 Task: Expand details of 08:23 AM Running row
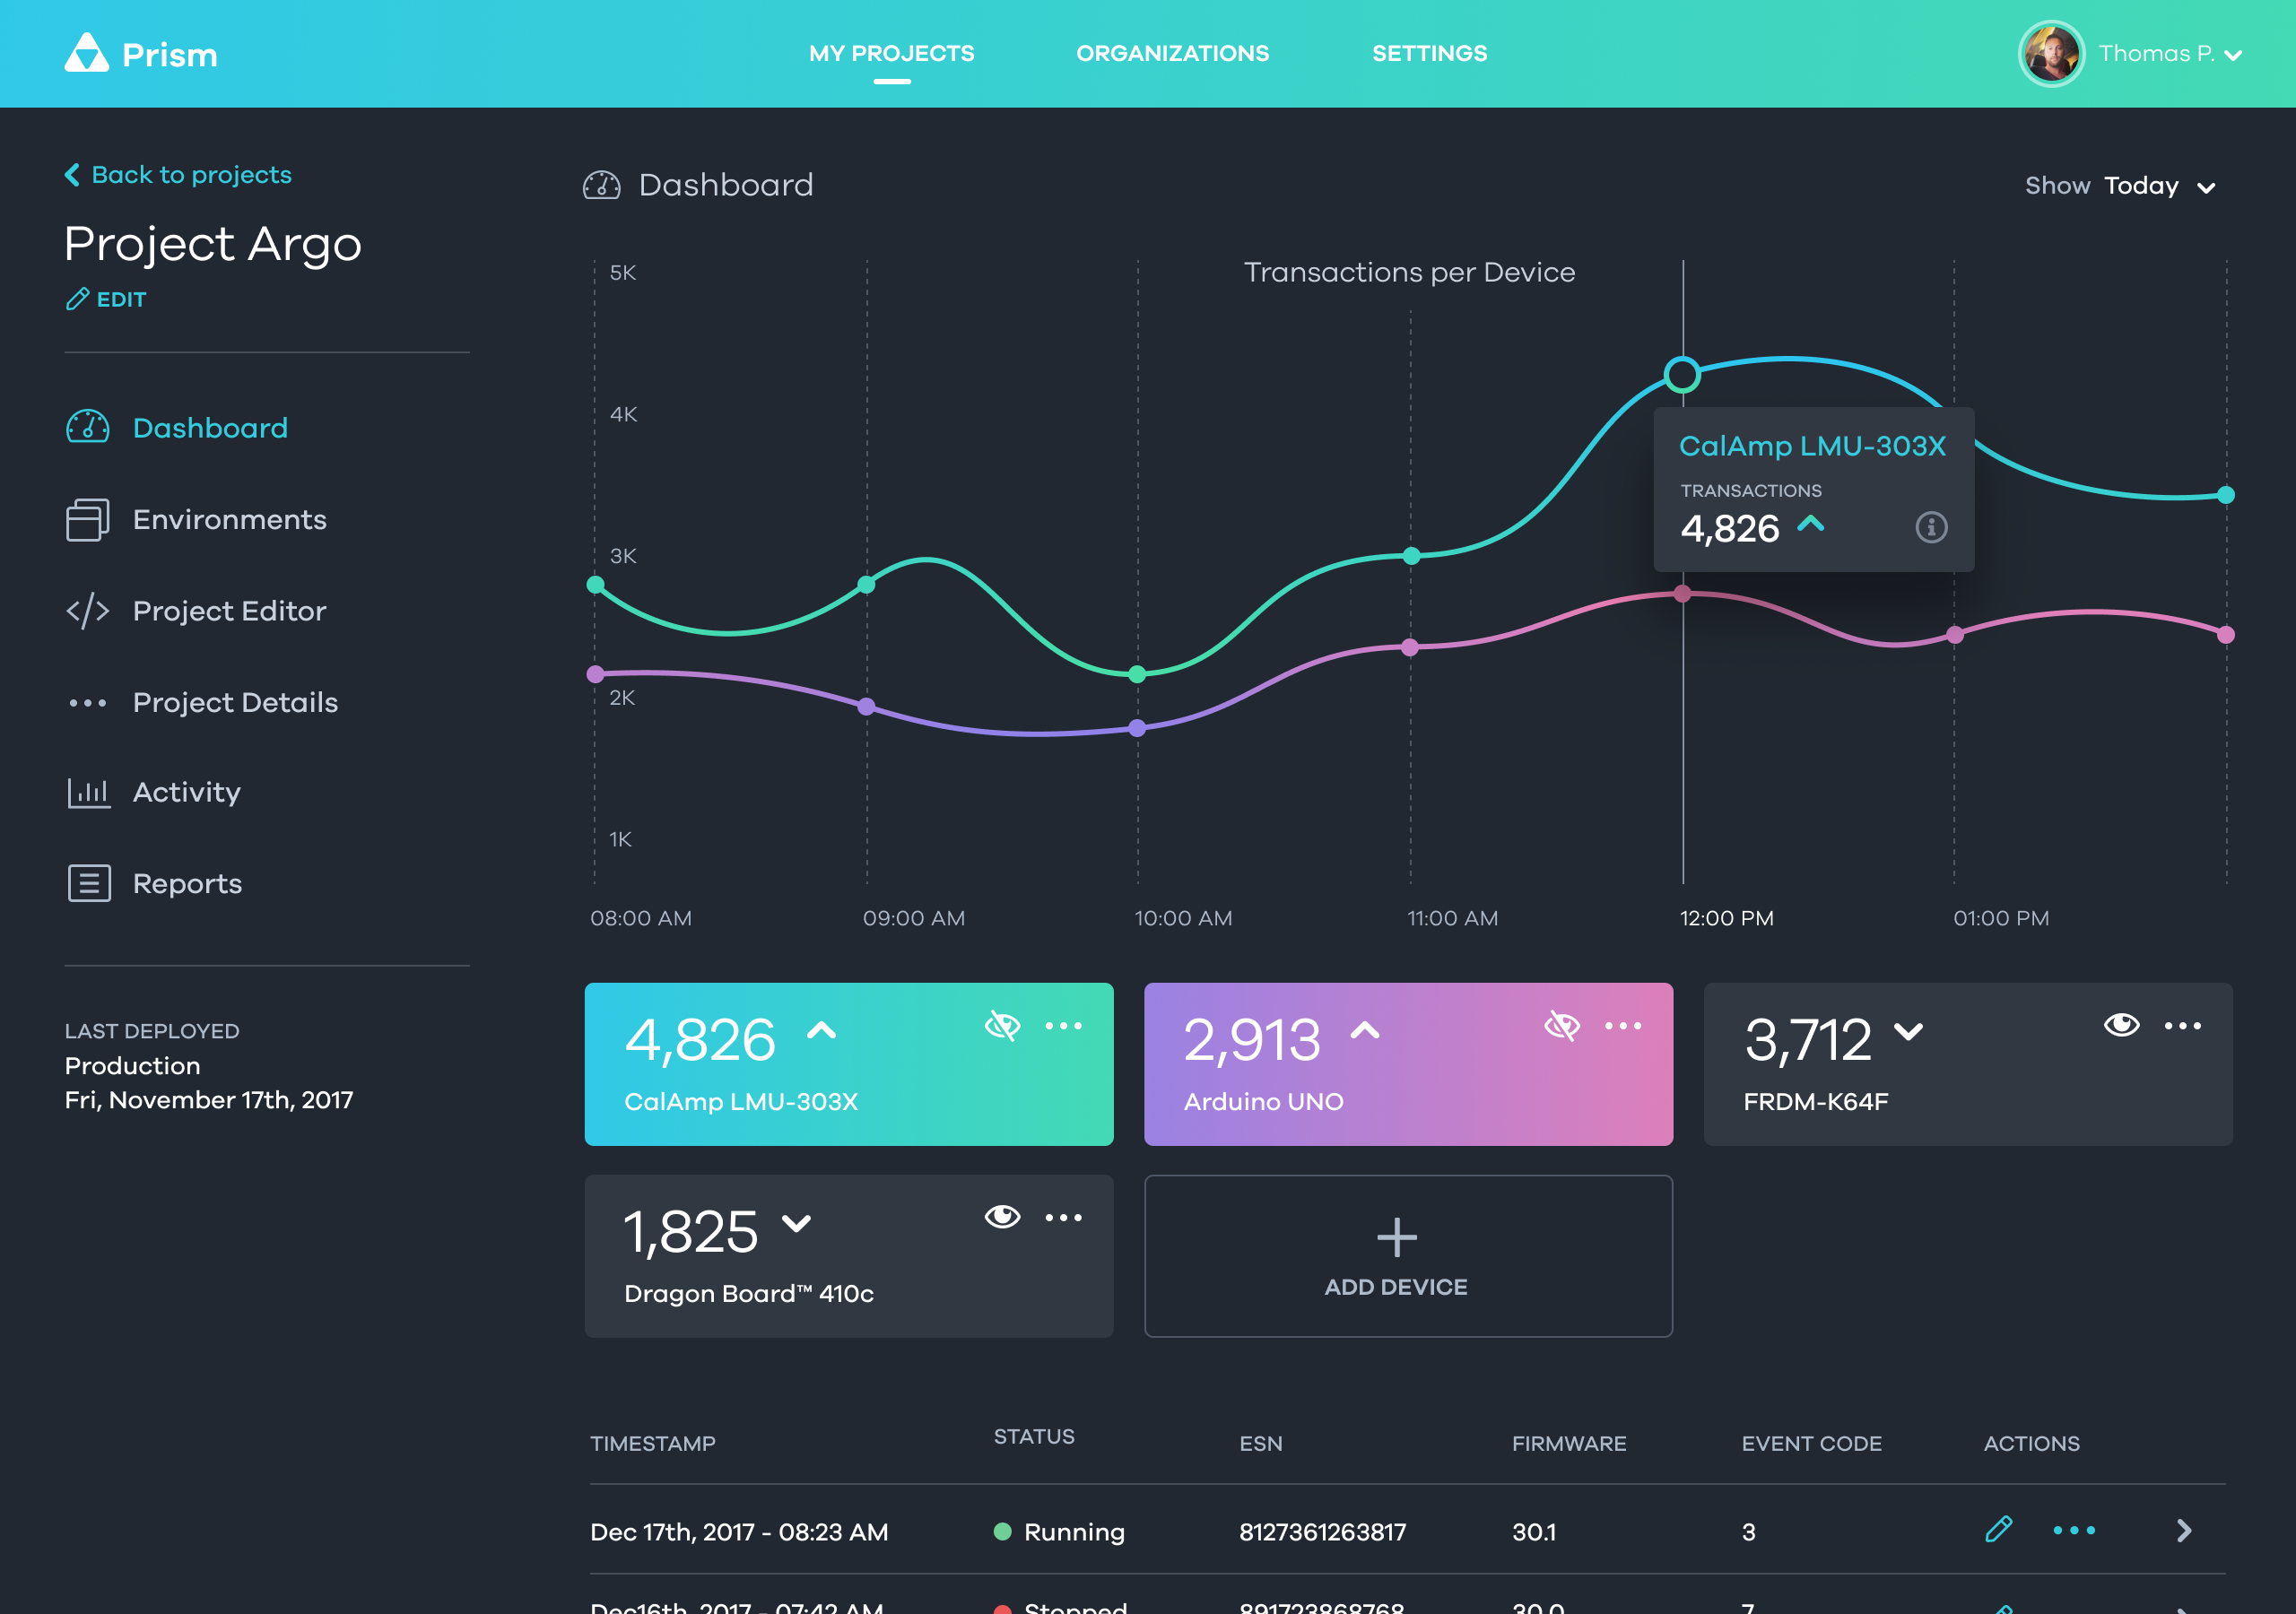tap(2184, 1530)
